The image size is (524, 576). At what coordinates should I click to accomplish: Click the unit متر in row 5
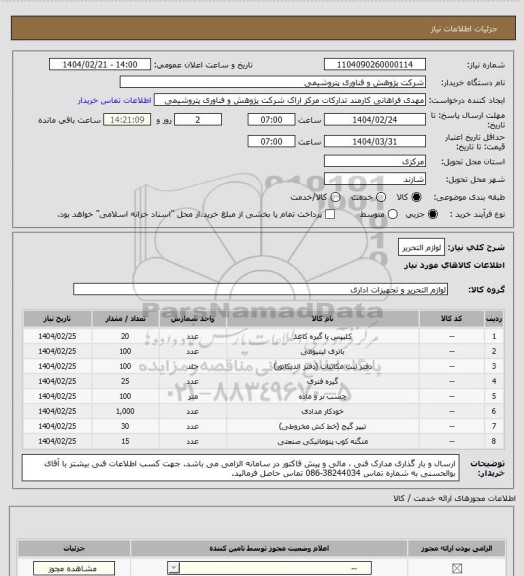tap(193, 397)
